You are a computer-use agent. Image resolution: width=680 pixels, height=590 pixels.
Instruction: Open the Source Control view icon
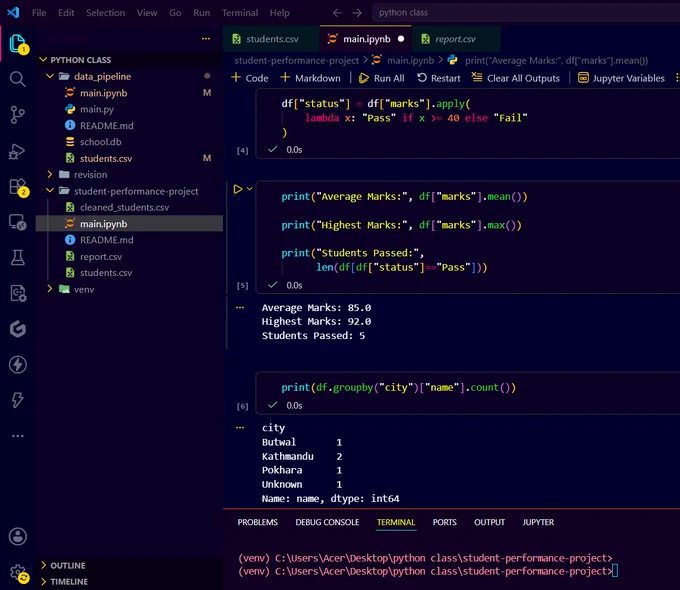coord(17,115)
